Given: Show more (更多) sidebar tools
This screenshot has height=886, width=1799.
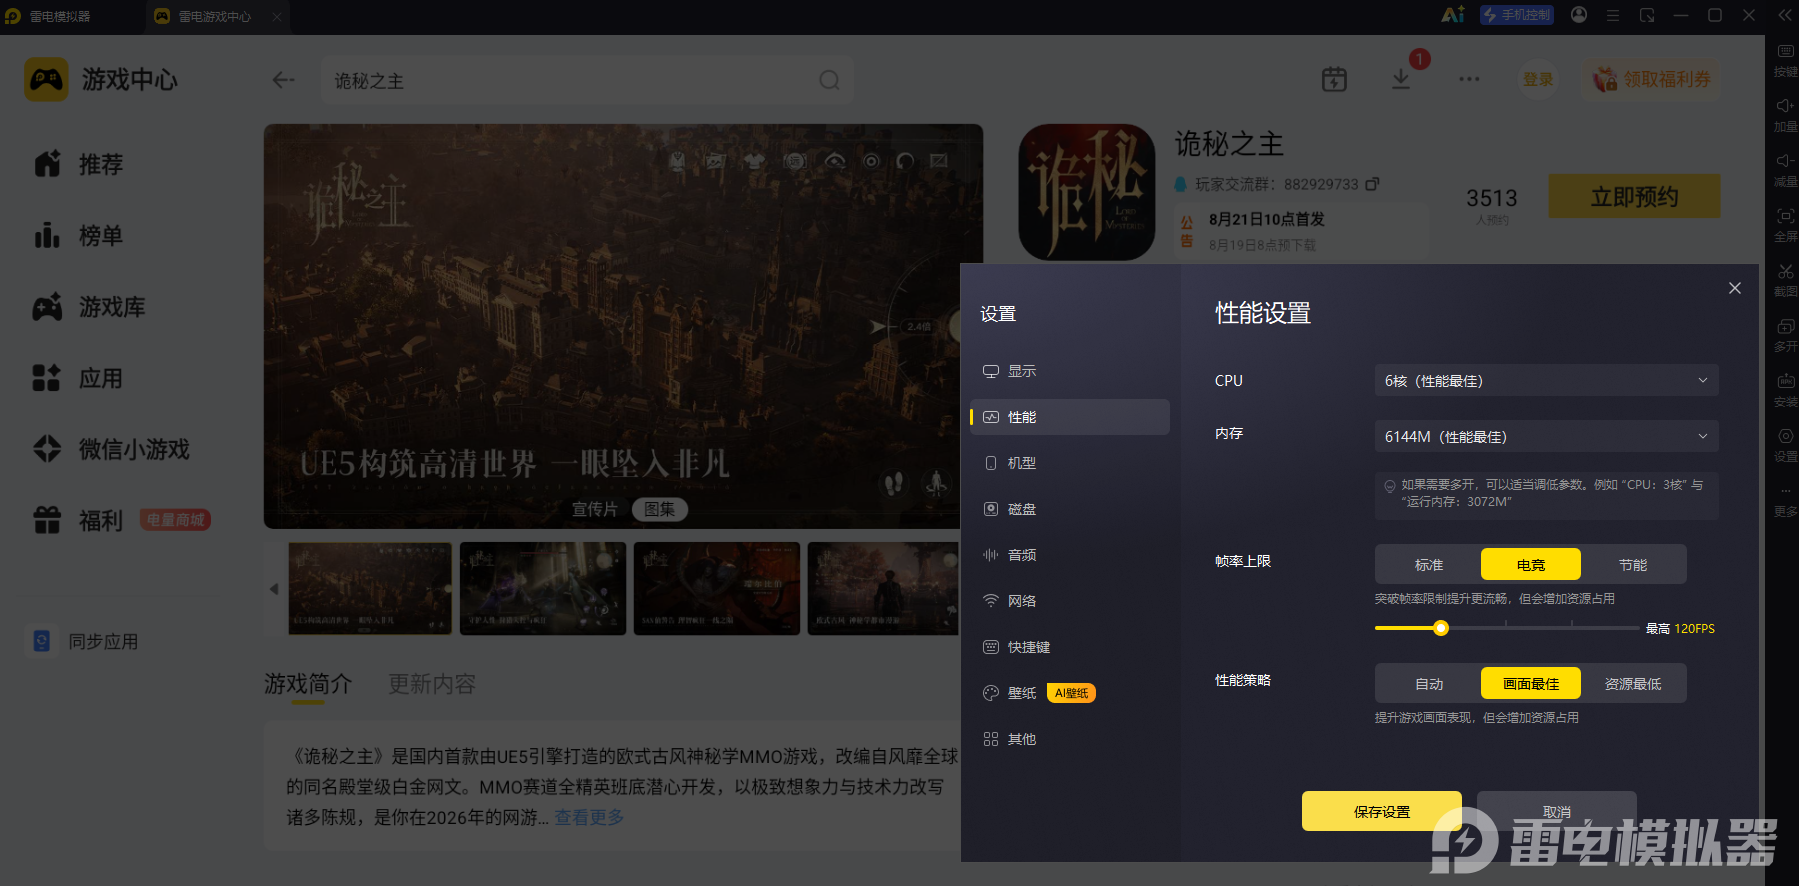Looking at the screenshot, I should [x=1785, y=499].
